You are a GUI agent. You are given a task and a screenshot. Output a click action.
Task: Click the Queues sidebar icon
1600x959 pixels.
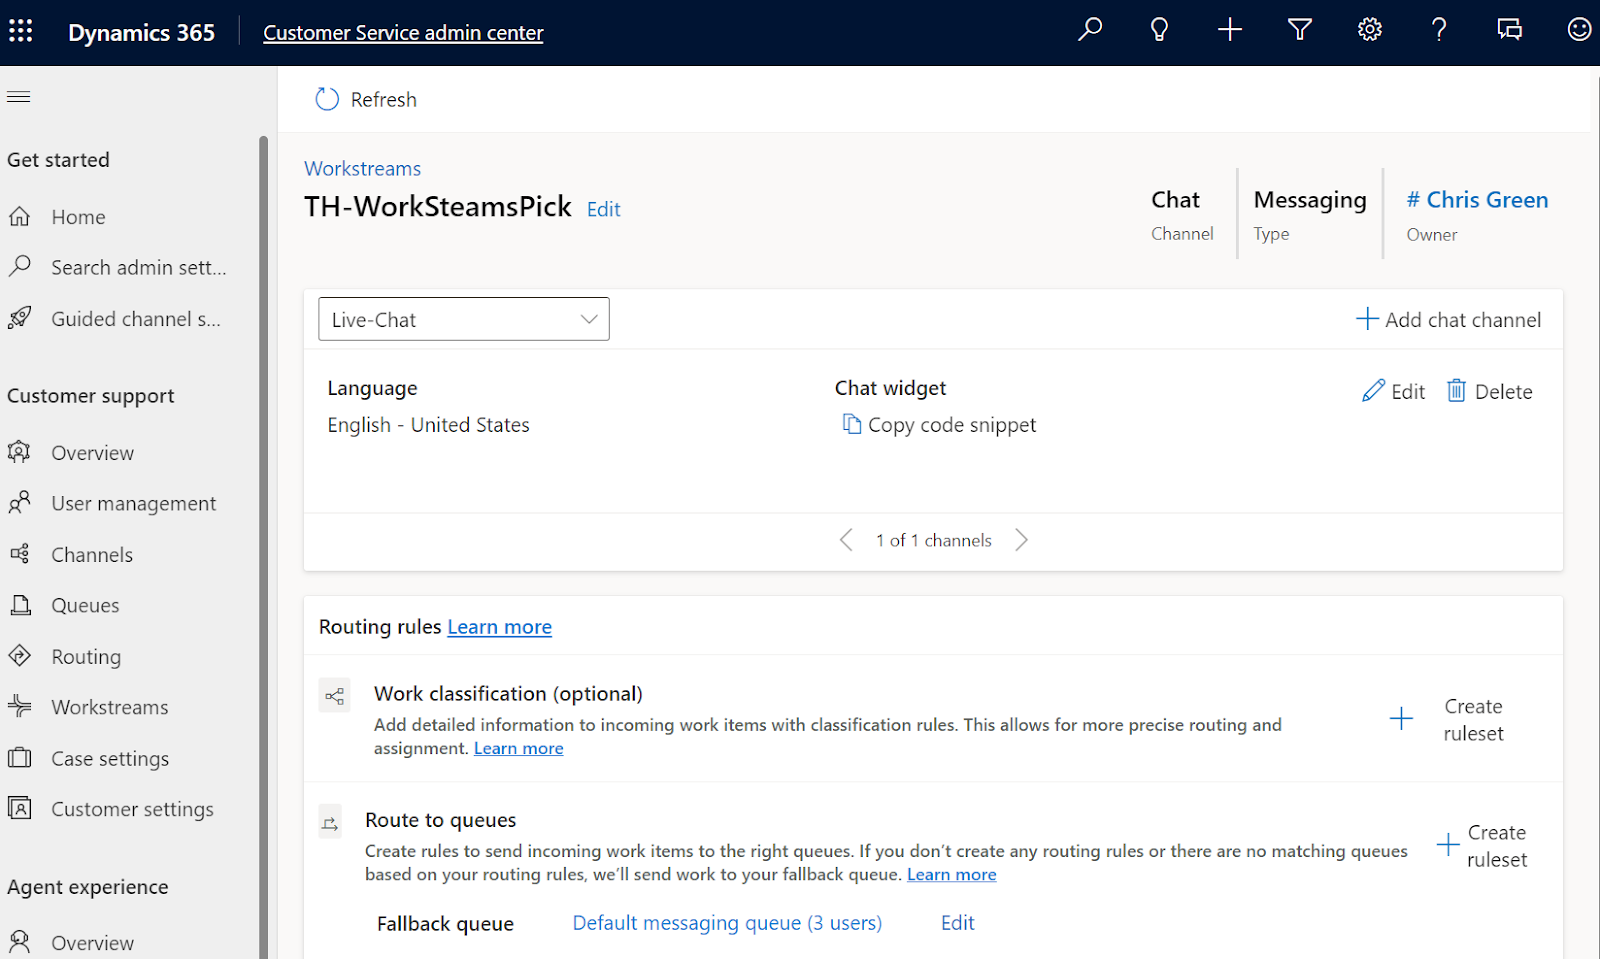point(19,605)
